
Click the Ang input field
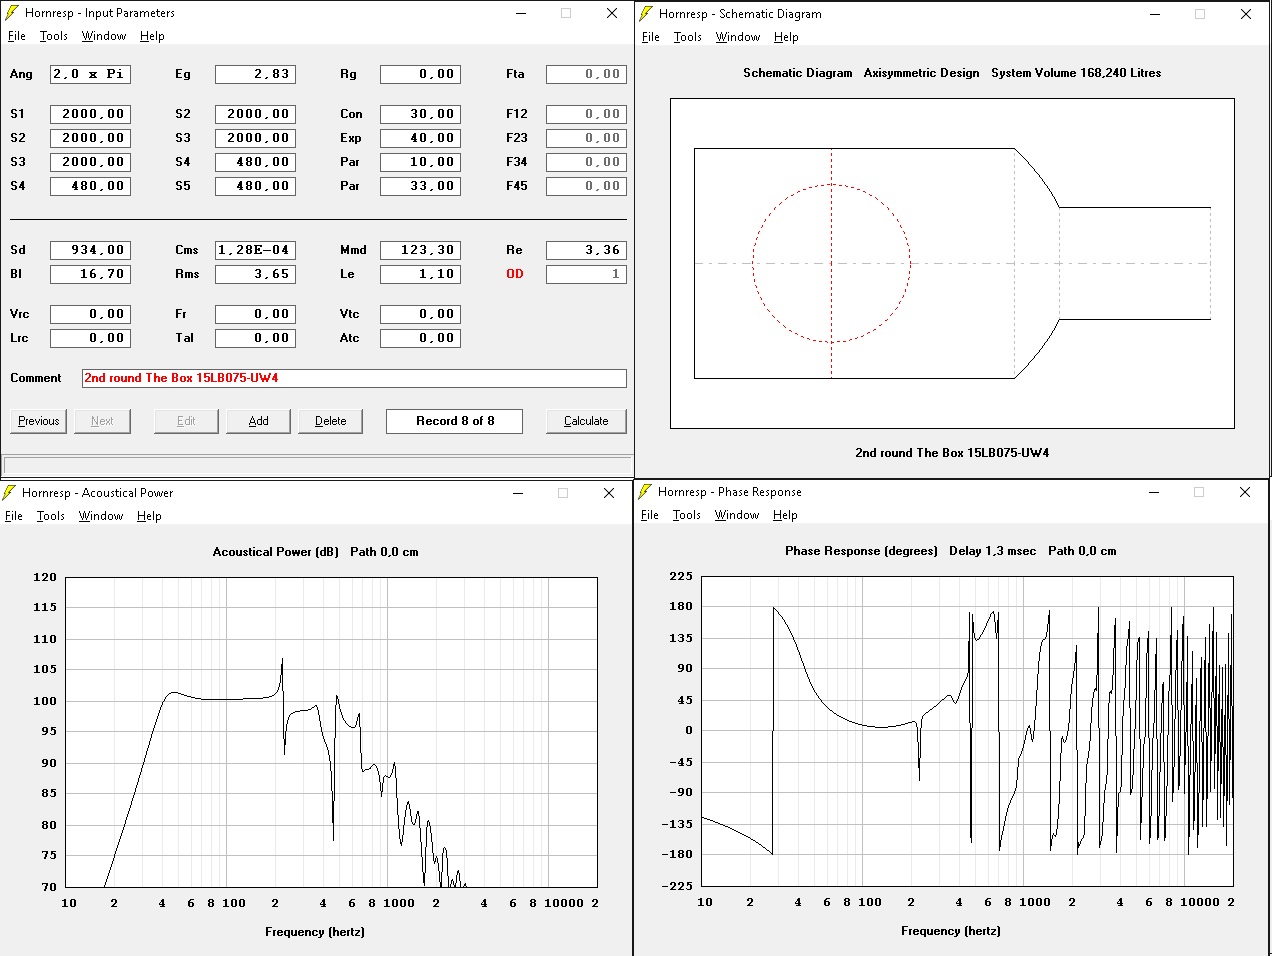click(90, 74)
